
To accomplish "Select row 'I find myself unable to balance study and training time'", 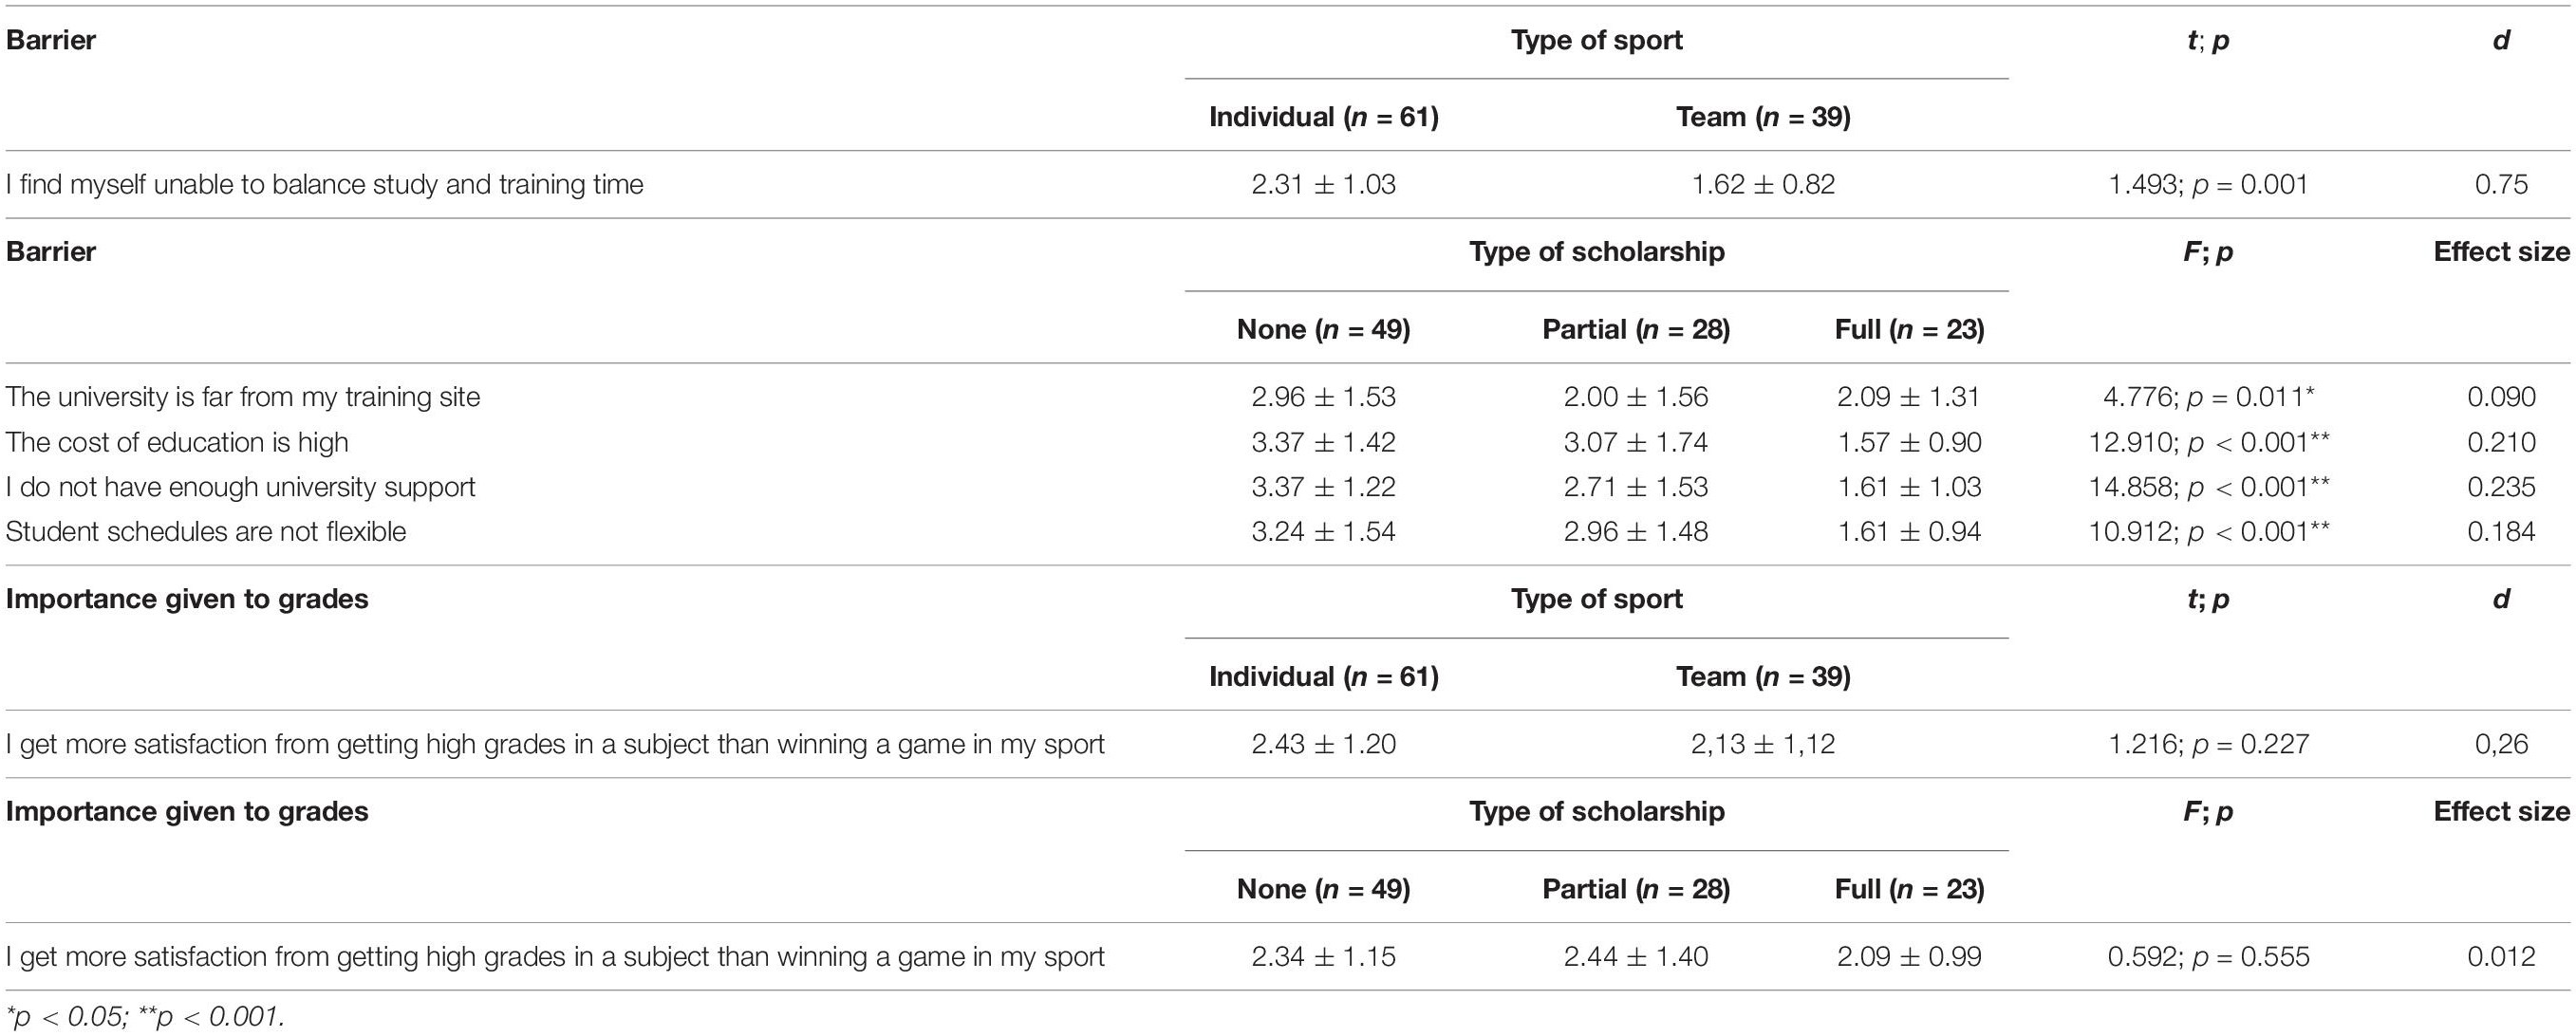I will [x=1288, y=184].
